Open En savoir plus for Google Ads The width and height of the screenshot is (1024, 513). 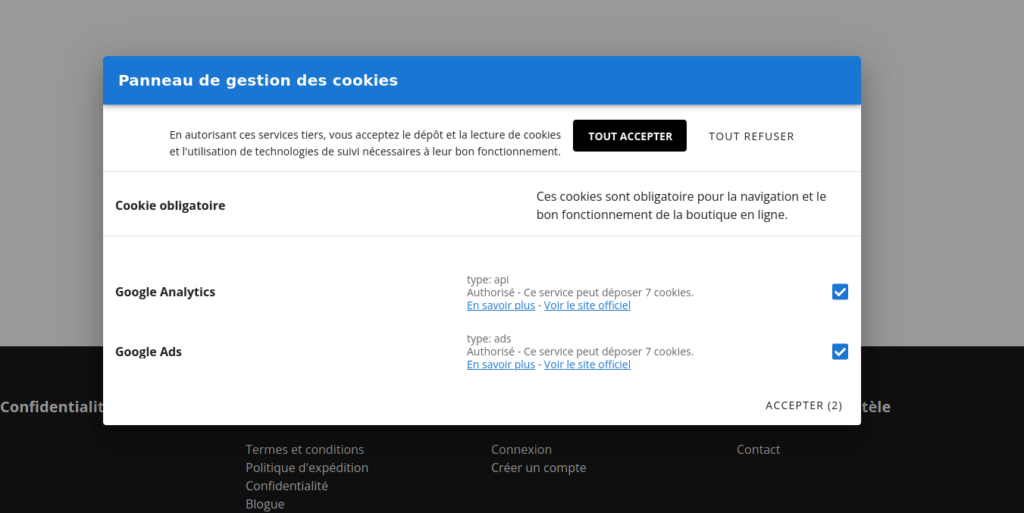500,365
